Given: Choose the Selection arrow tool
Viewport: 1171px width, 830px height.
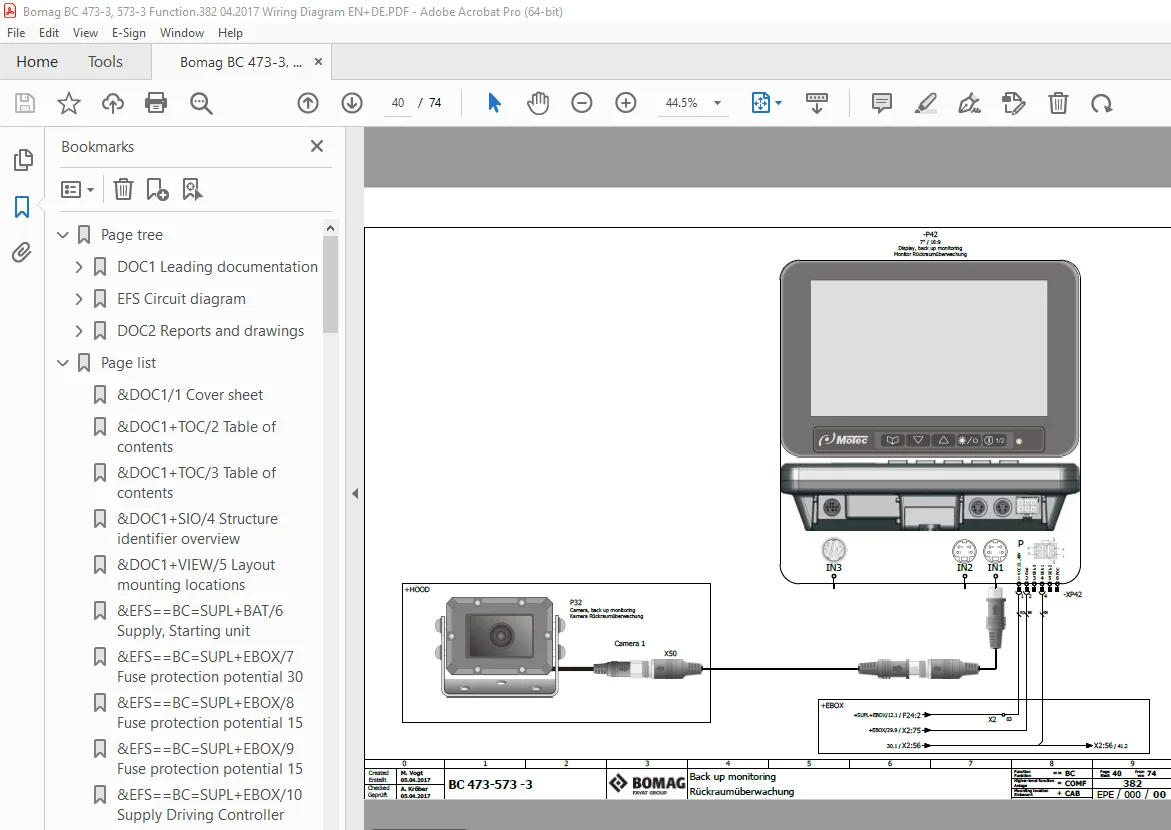Looking at the screenshot, I should (494, 103).
